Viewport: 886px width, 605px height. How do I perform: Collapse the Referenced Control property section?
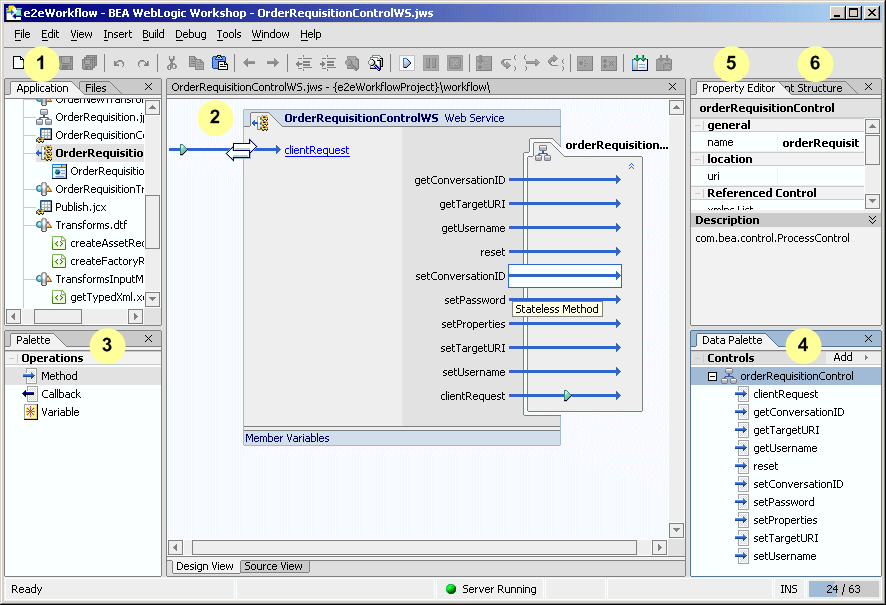(x=698, y=193)
